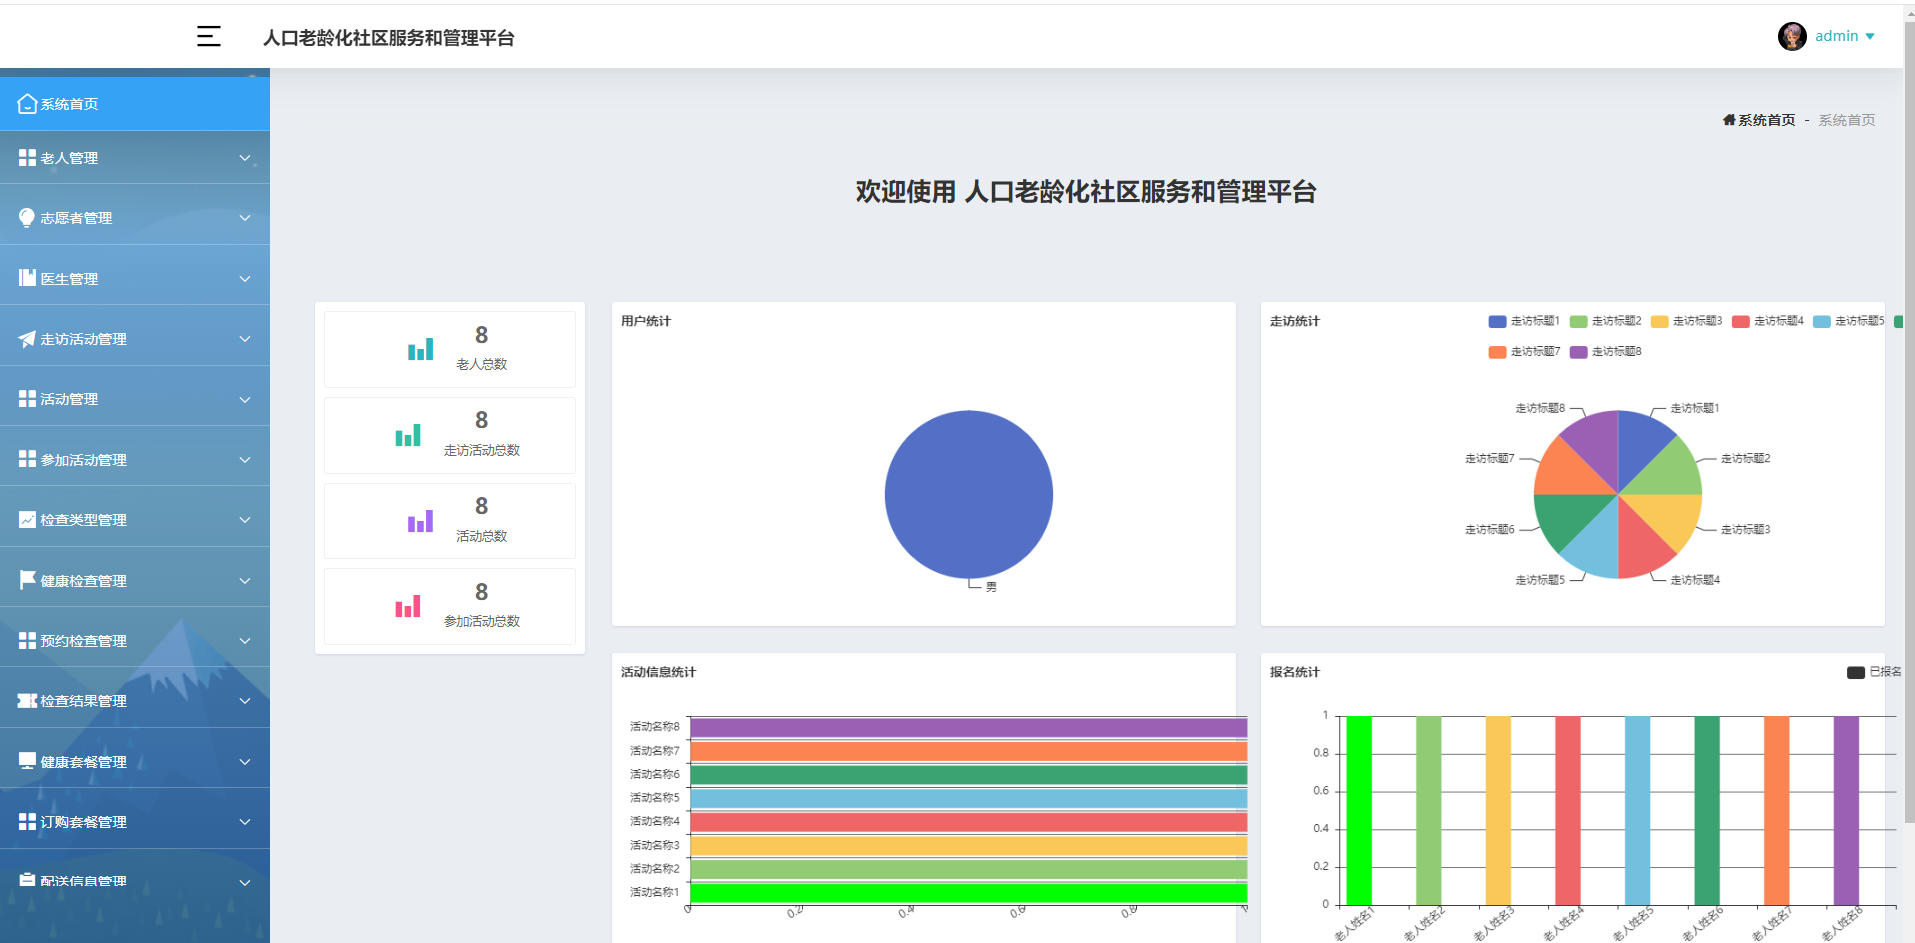
Task: Click the bold 系统首页 breadcrumb link
Action: coord(1766,120)
